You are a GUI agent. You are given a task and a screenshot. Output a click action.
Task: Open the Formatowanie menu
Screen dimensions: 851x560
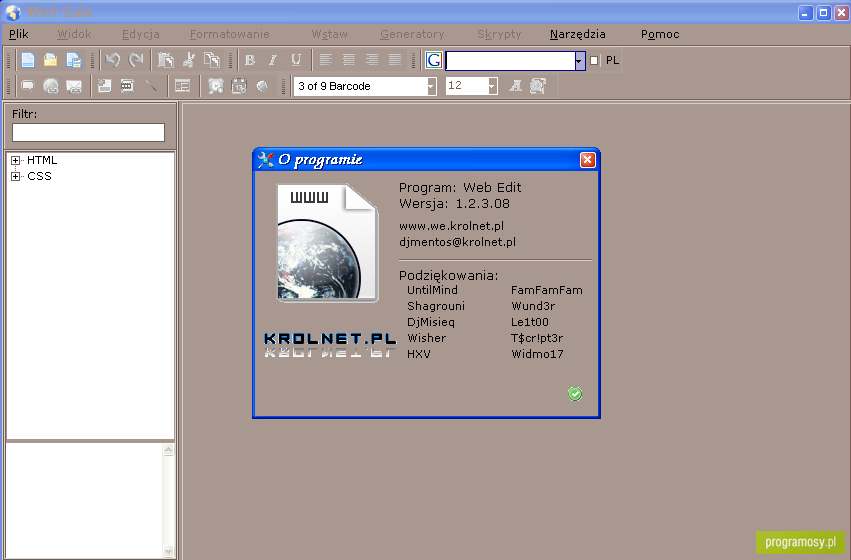click(230, 34)
